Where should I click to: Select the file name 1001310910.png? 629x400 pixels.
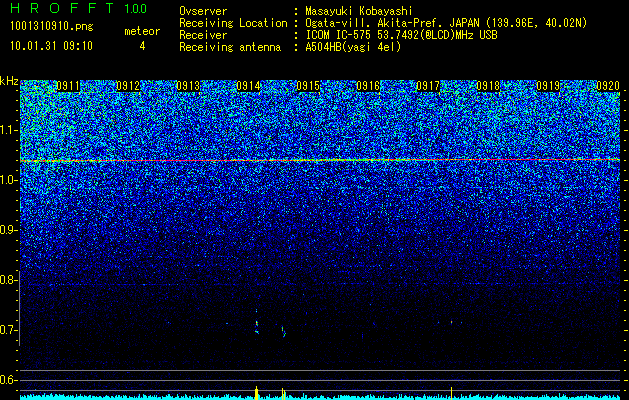(52, 26)
